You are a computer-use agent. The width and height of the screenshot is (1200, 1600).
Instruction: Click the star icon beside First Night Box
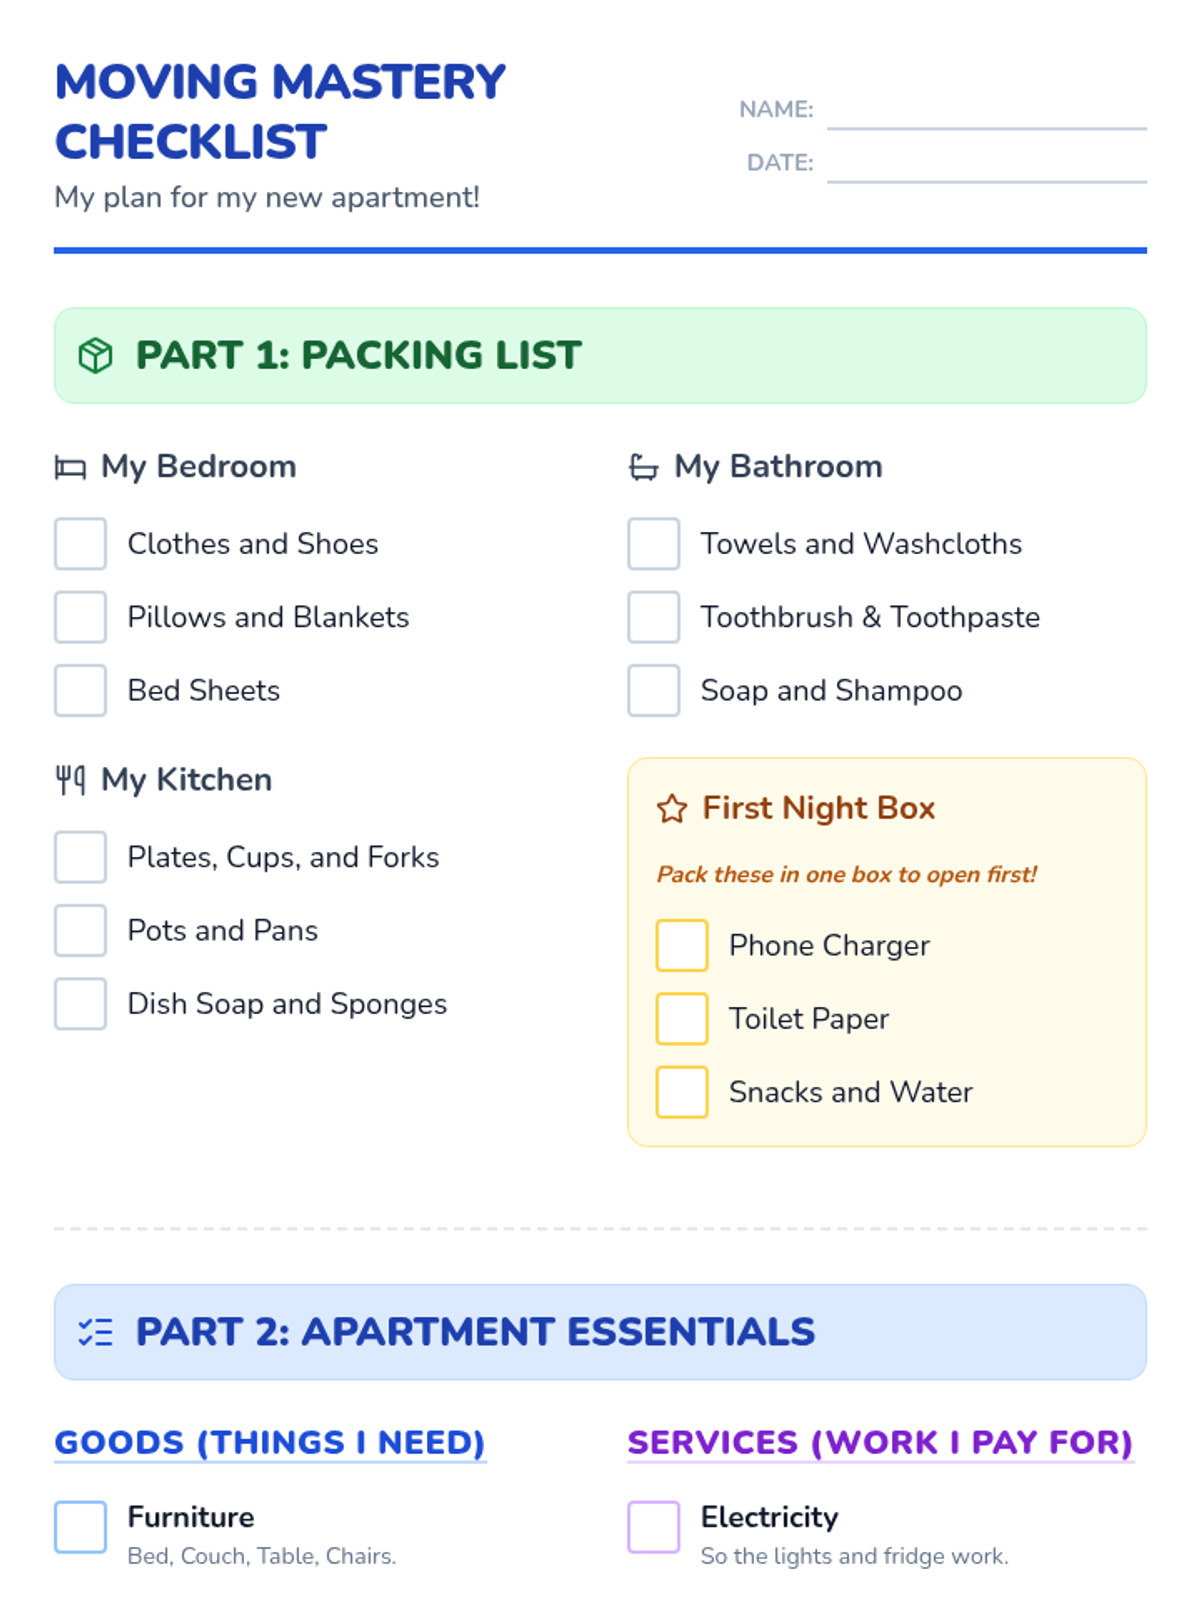(672, 808)
